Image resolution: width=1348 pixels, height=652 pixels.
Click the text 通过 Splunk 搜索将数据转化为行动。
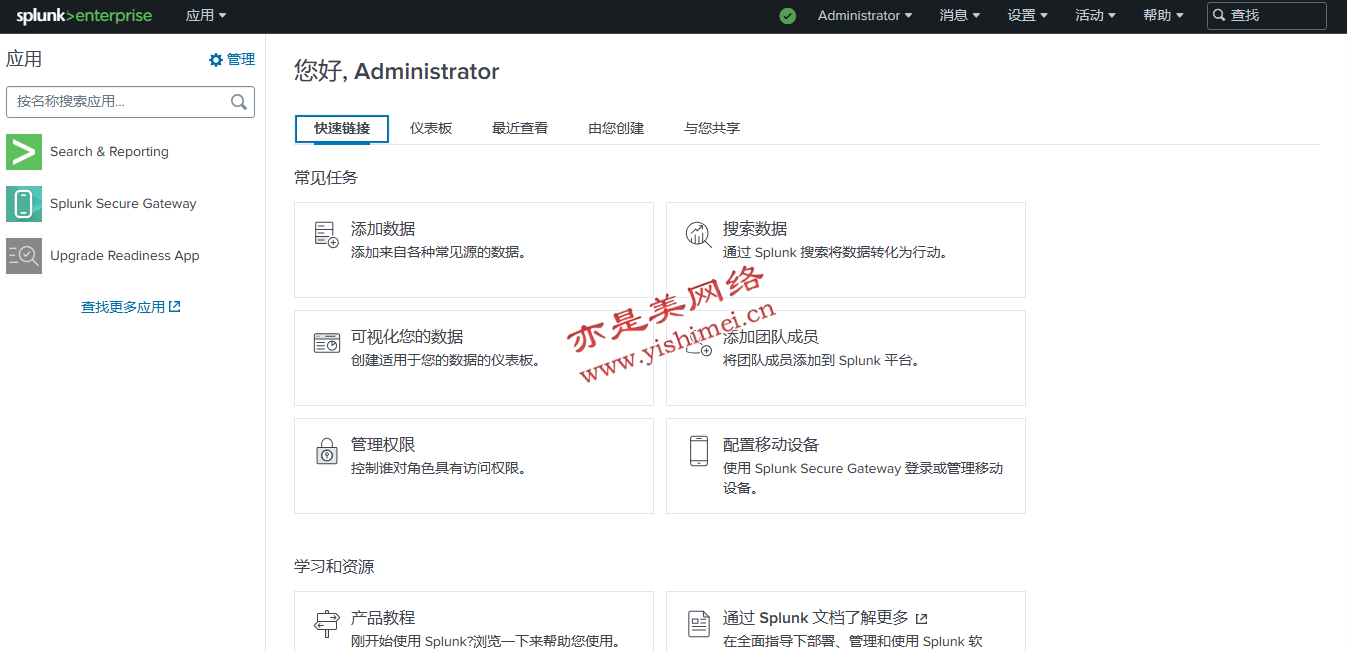[835, 253]
